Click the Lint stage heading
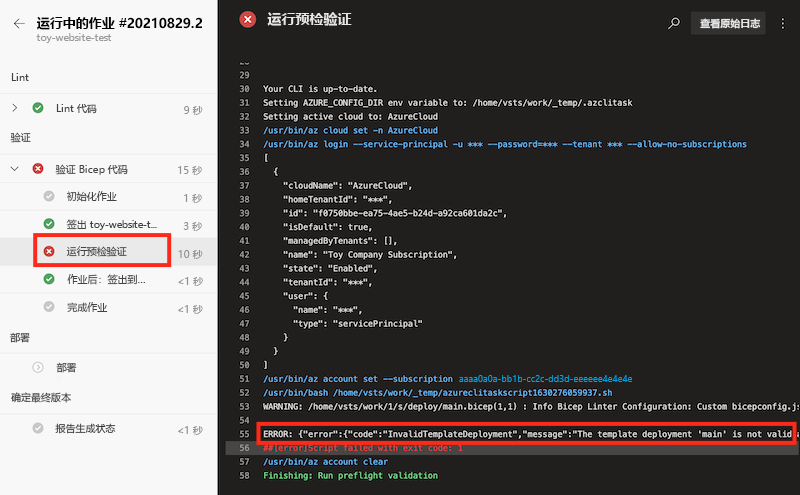The width and height of the screenshot is (800, 495). pyautogui.click(x=20, y=77)
